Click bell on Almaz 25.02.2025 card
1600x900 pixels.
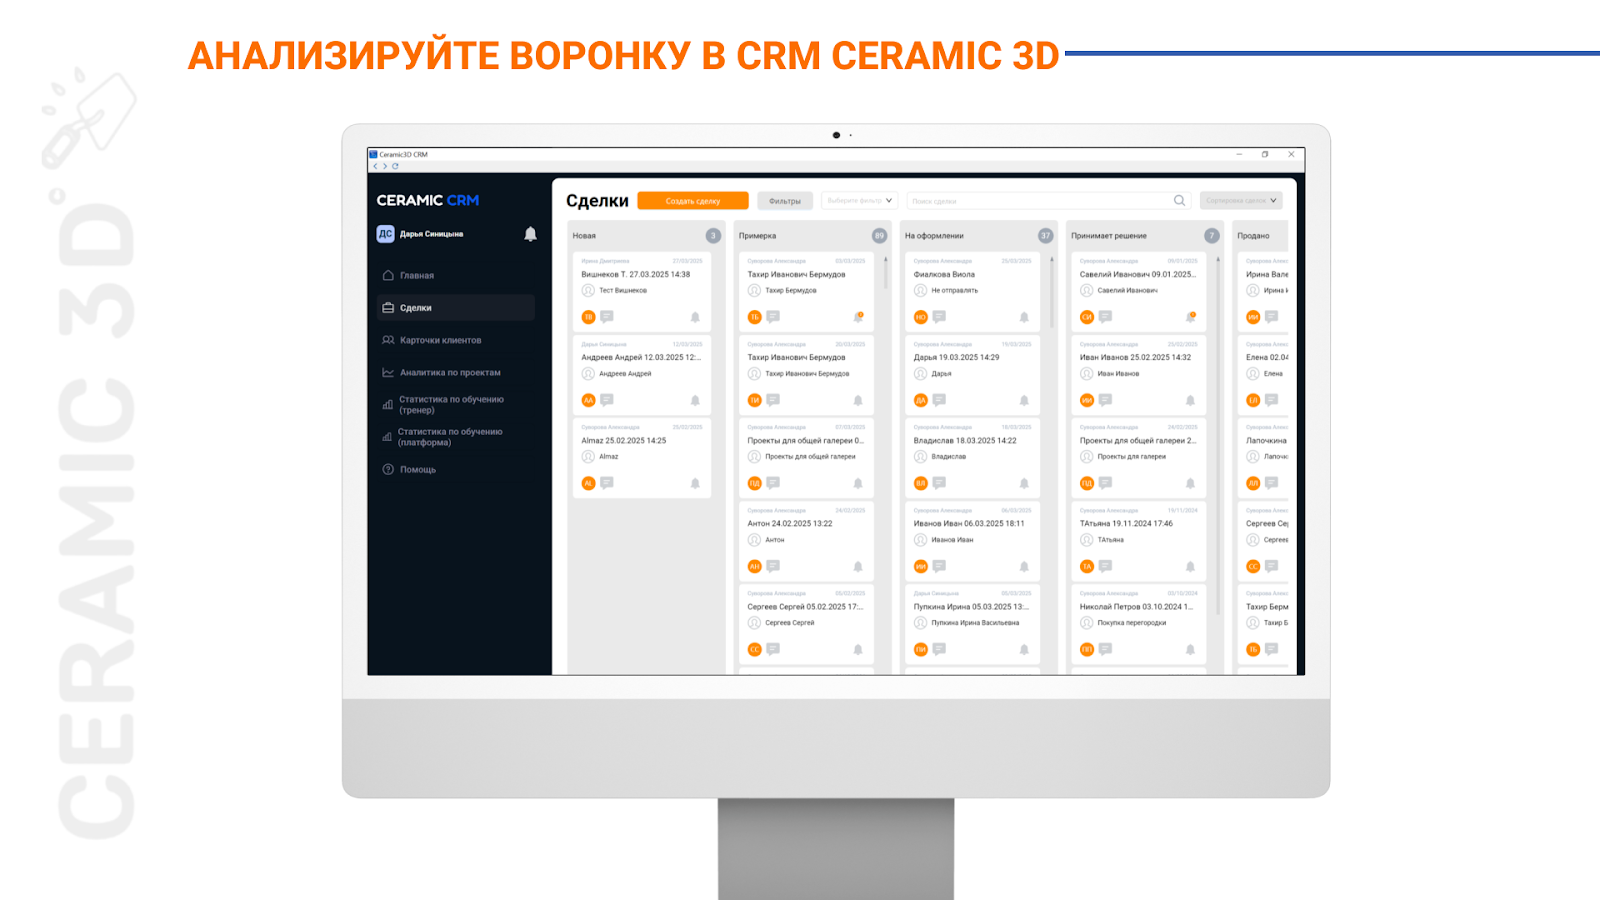pyautogui.click(x=695, y=483)
